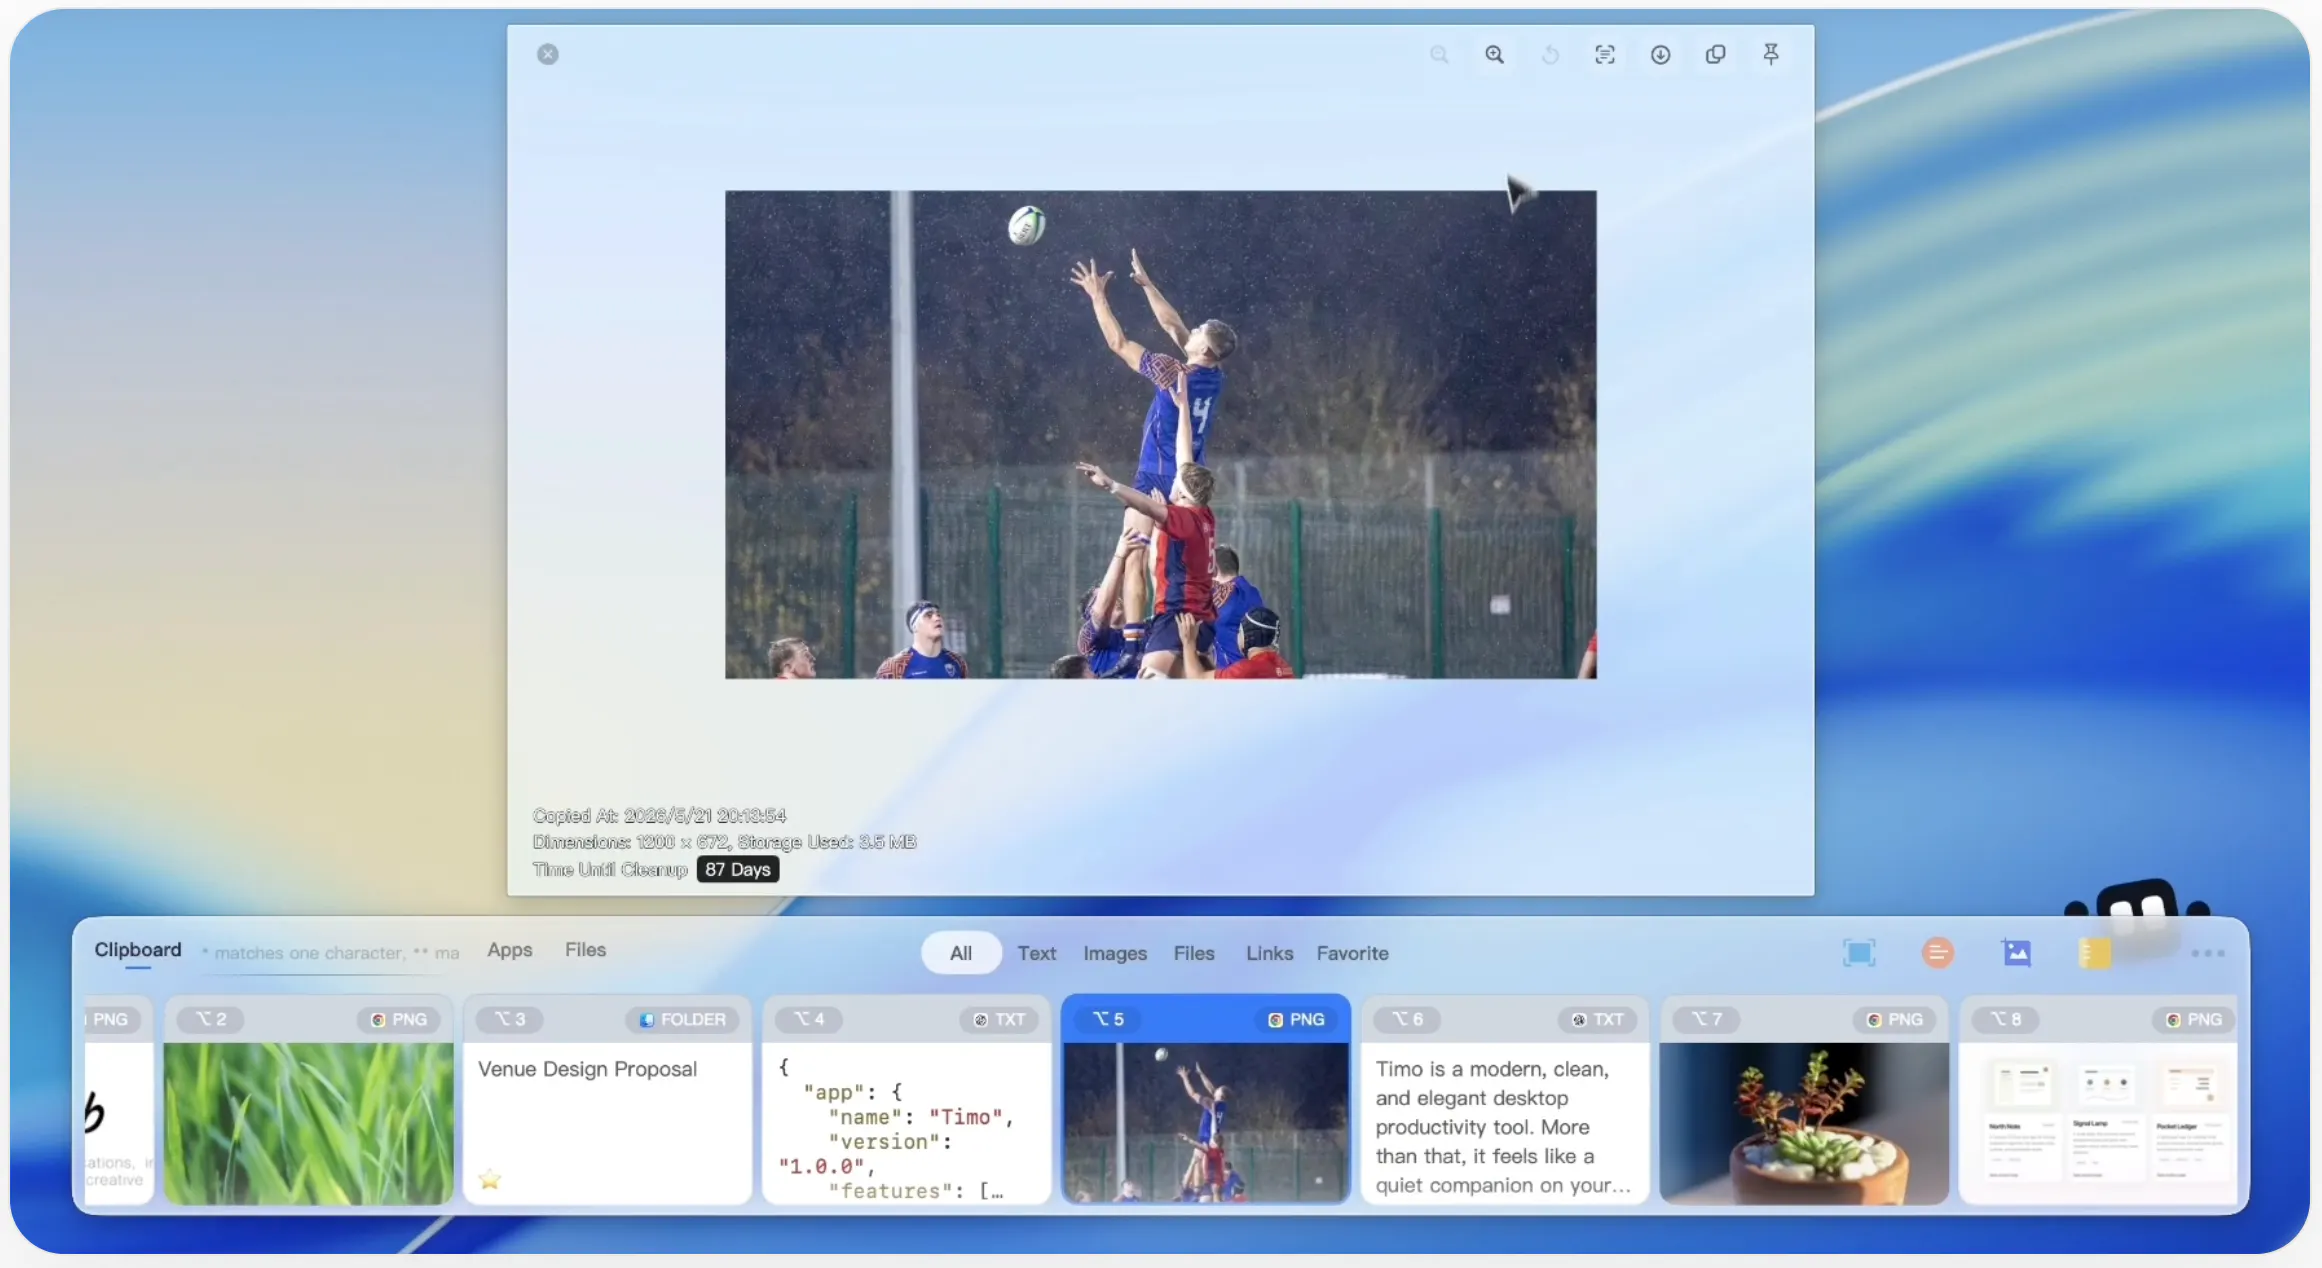Zoom out of the previewed image
The width and height of the screenshot is (2322, 1268).
pyautogui.click(x=1439, y=55)
